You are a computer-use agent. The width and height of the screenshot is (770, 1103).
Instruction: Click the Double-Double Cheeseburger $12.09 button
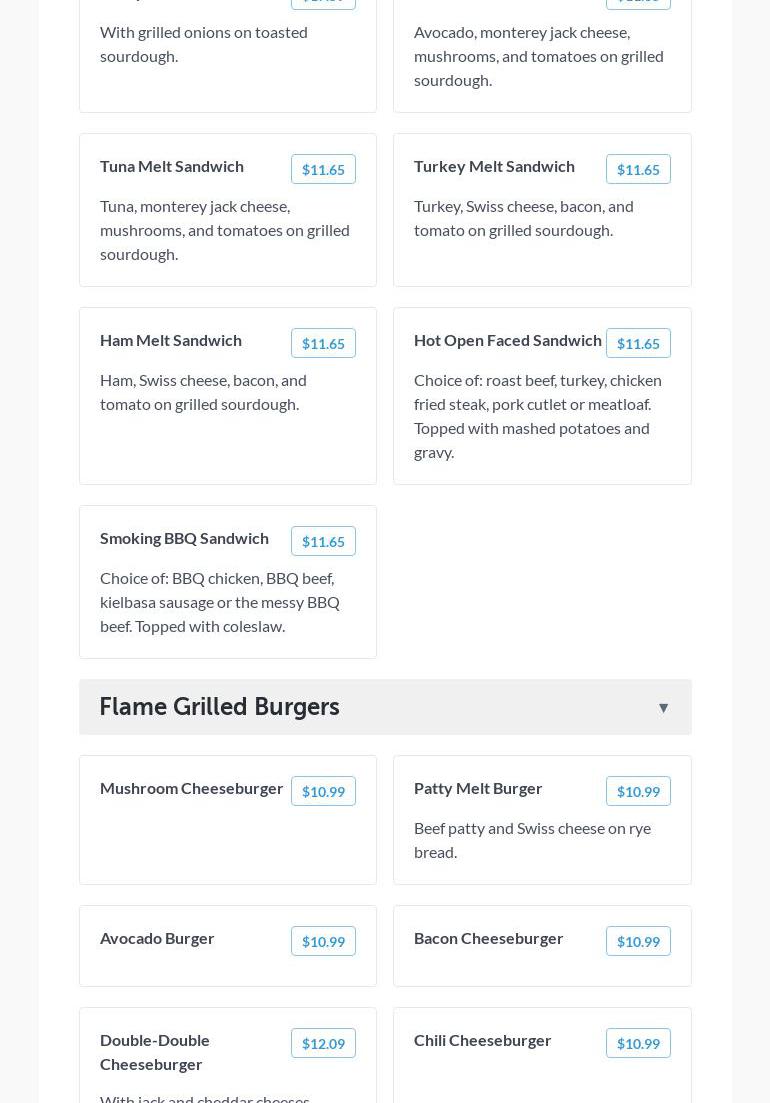(323, 1044)
